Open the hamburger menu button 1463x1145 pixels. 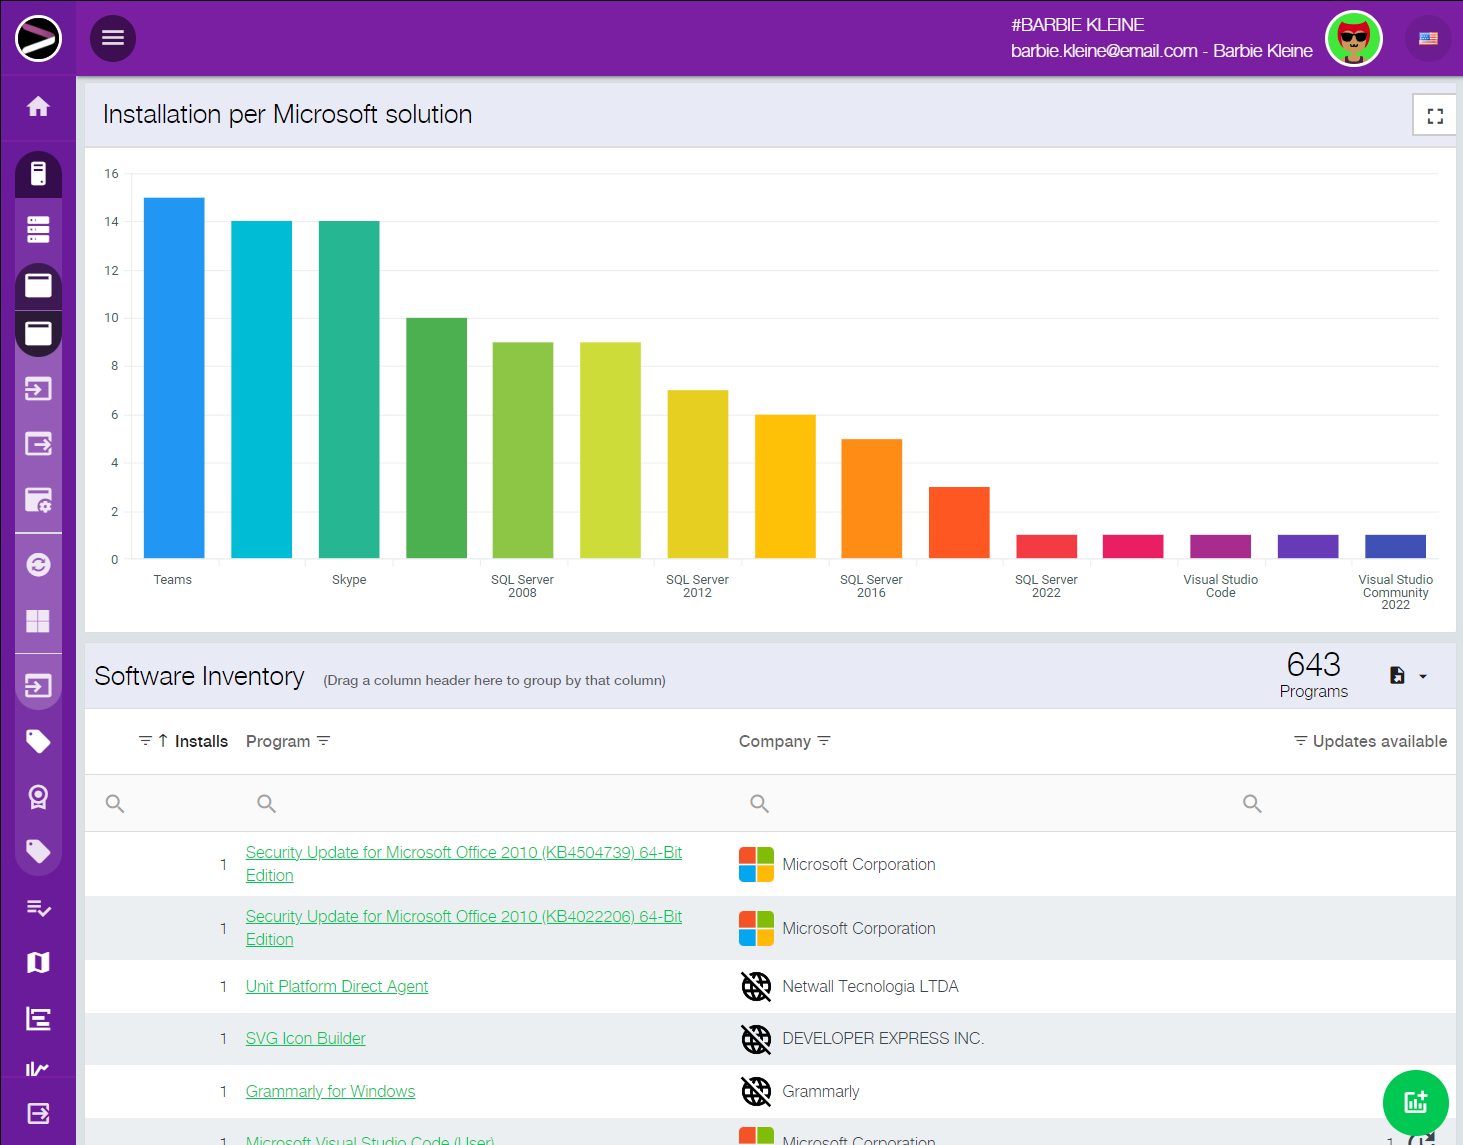click(113, 38)
